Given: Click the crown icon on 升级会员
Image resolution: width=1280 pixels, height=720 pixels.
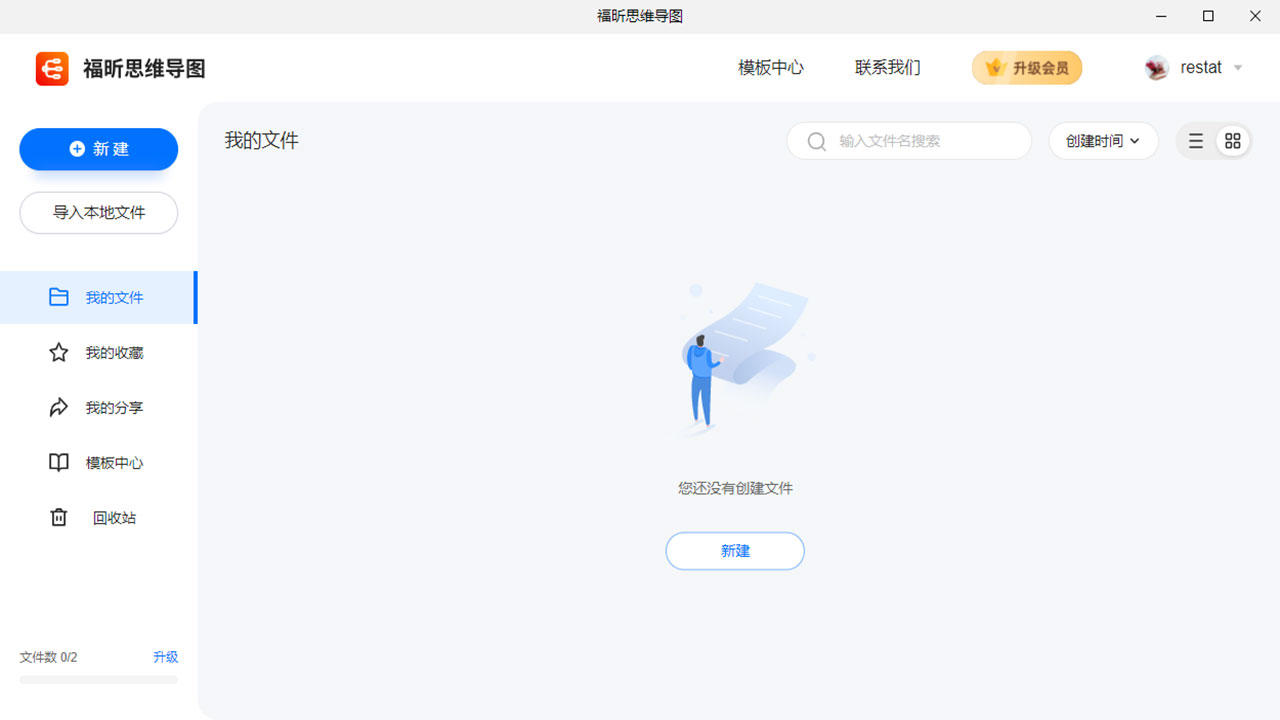Looking at the screenshot, I should click(x=994, y=67).
